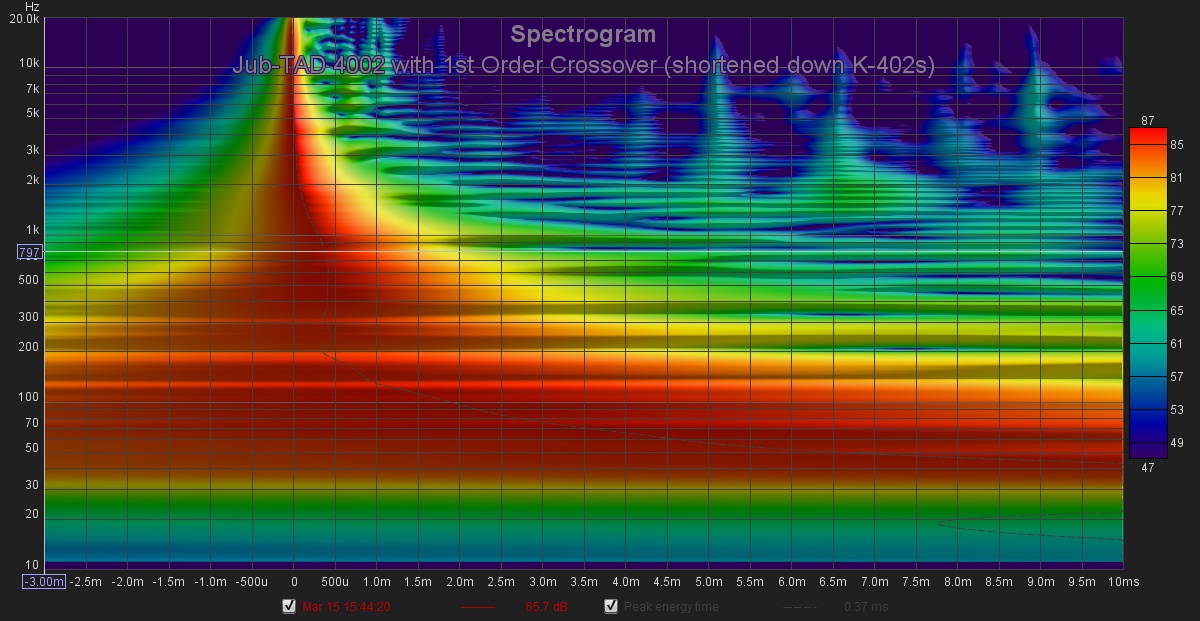Click the 53 color scale label
1200x621 pixels.
coord(1177,410)
